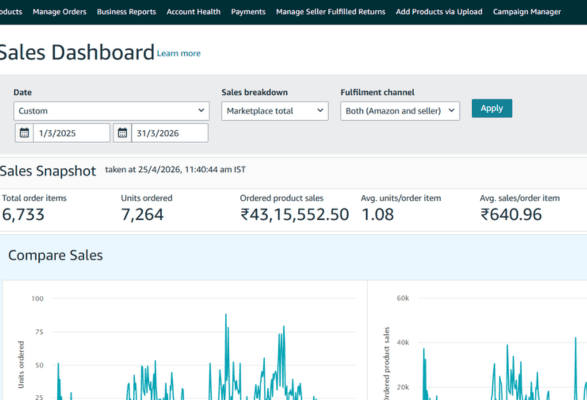Click the 60k tick on sales chart
This screenshot has height=400, width=587.
click(x=403, y=298)
